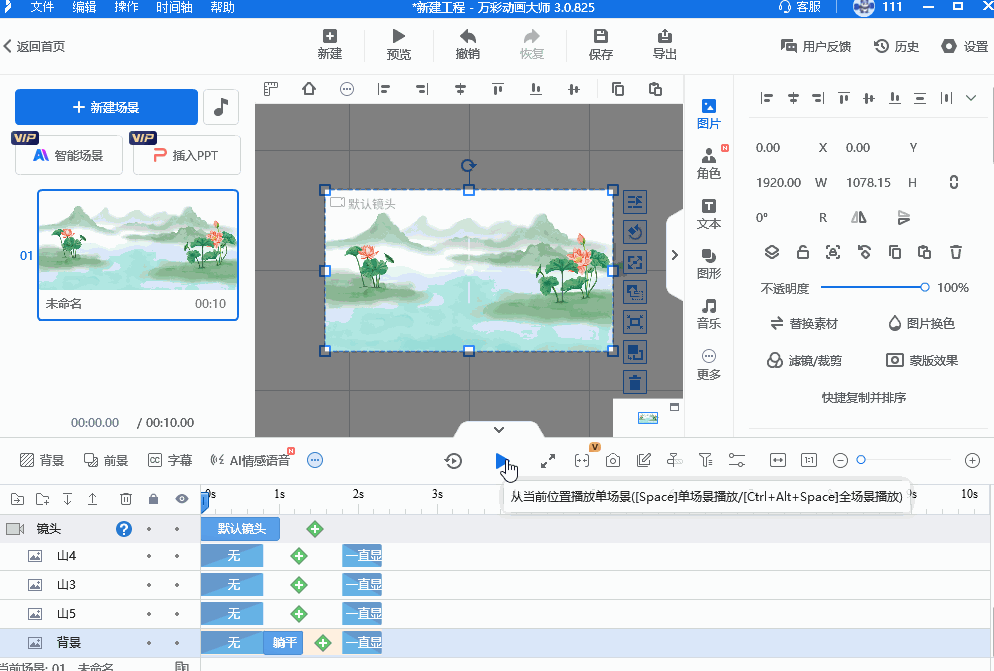Screen dimensions: 994x671
Task: Toggle the eye visibility icon in timeline header
Action: point(182,498)
